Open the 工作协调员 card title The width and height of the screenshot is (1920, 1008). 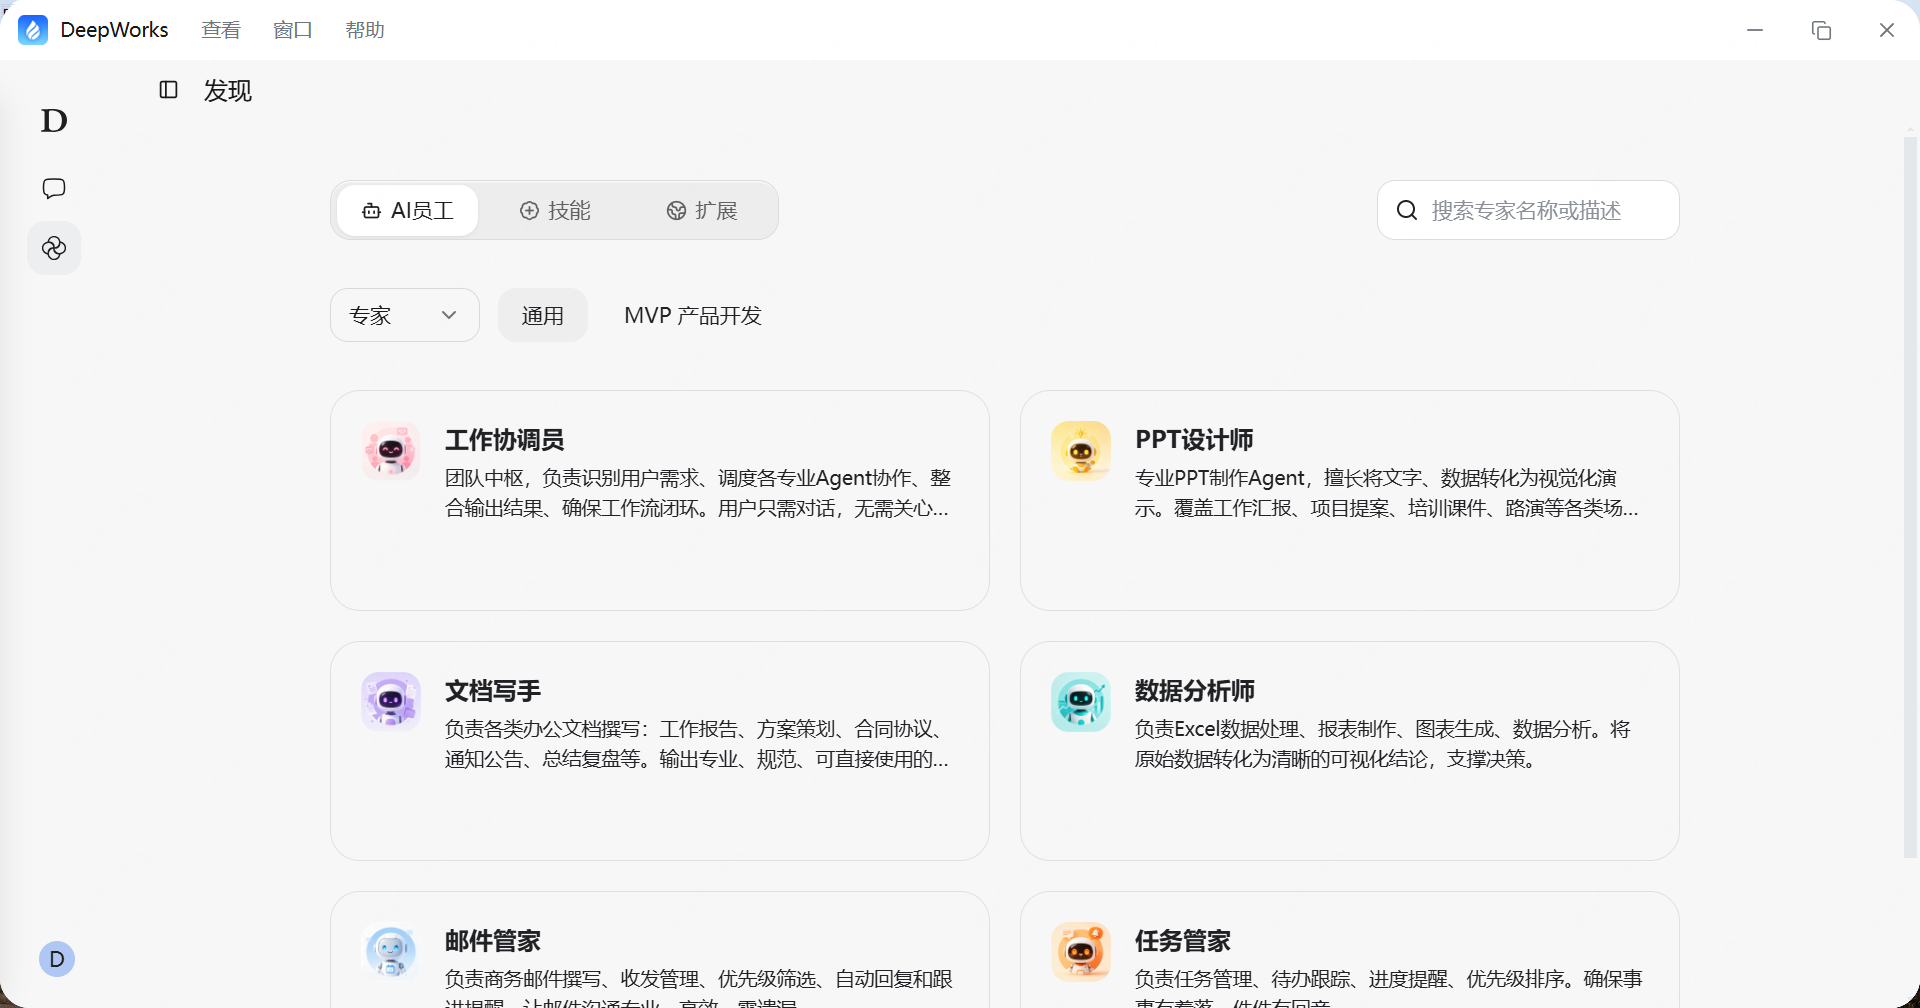point(505,440)
